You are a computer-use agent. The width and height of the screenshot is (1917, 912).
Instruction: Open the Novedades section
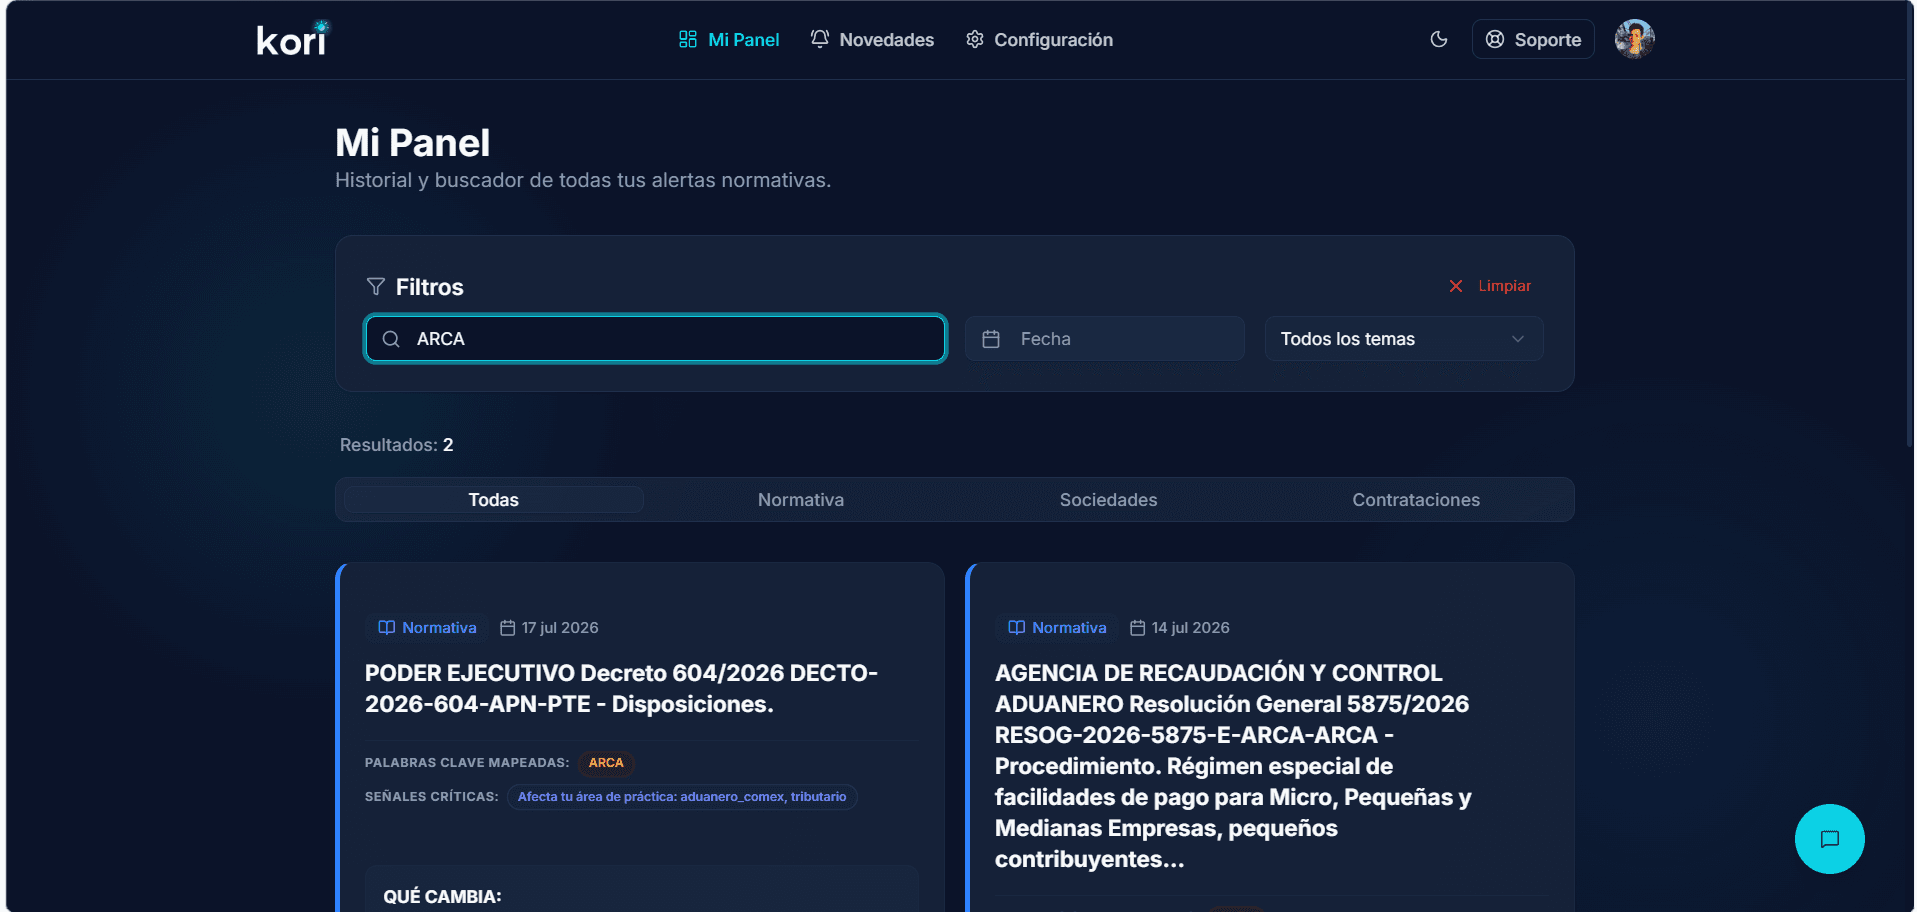872,40
